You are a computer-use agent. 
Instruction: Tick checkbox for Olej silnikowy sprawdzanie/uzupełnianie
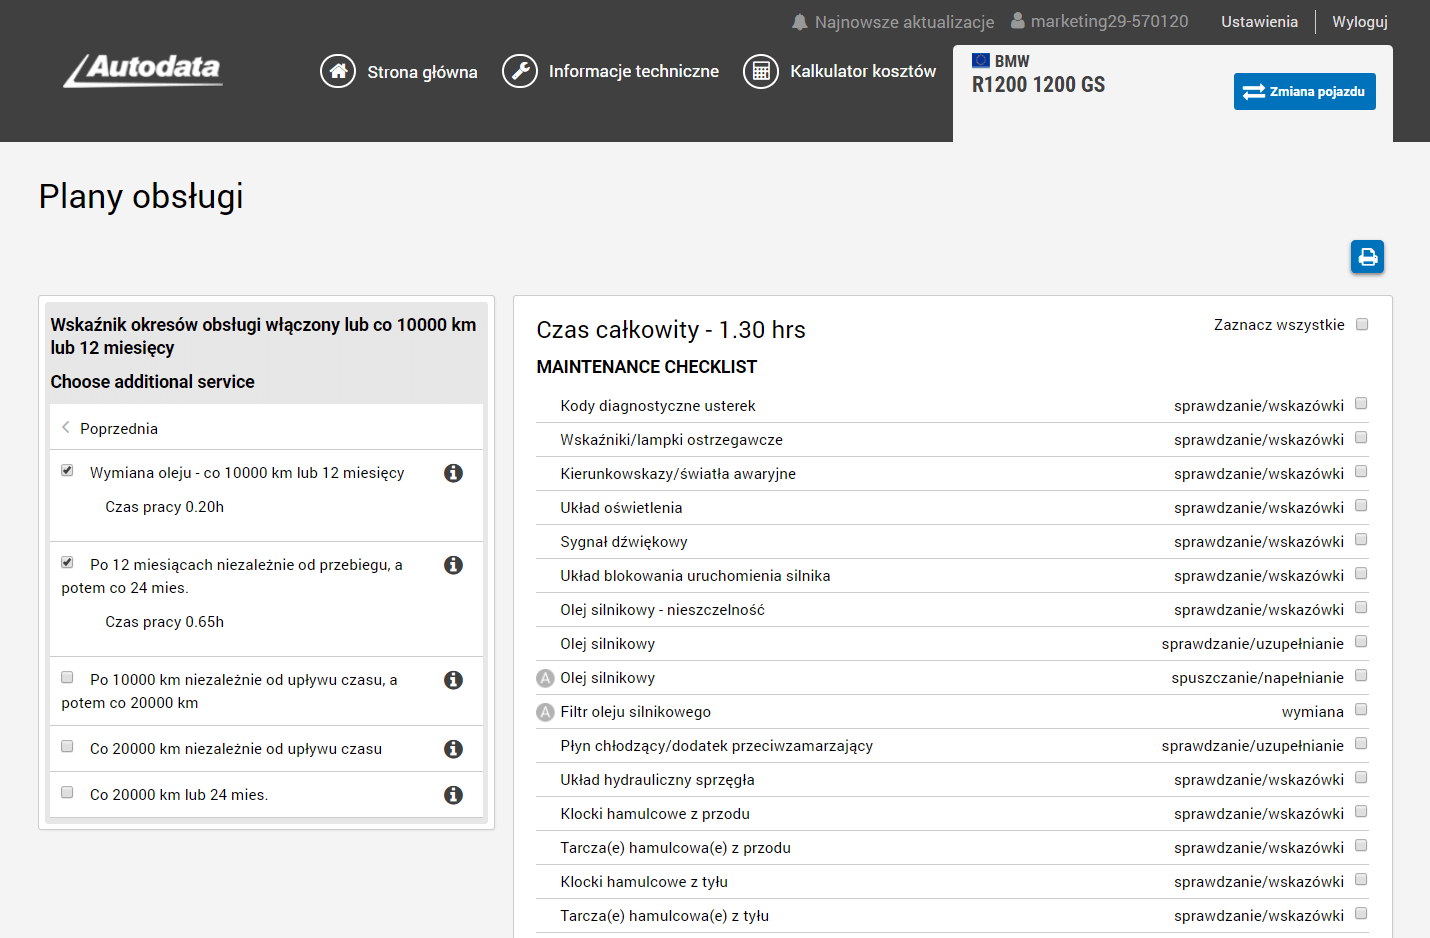(x=1361, y=642)
